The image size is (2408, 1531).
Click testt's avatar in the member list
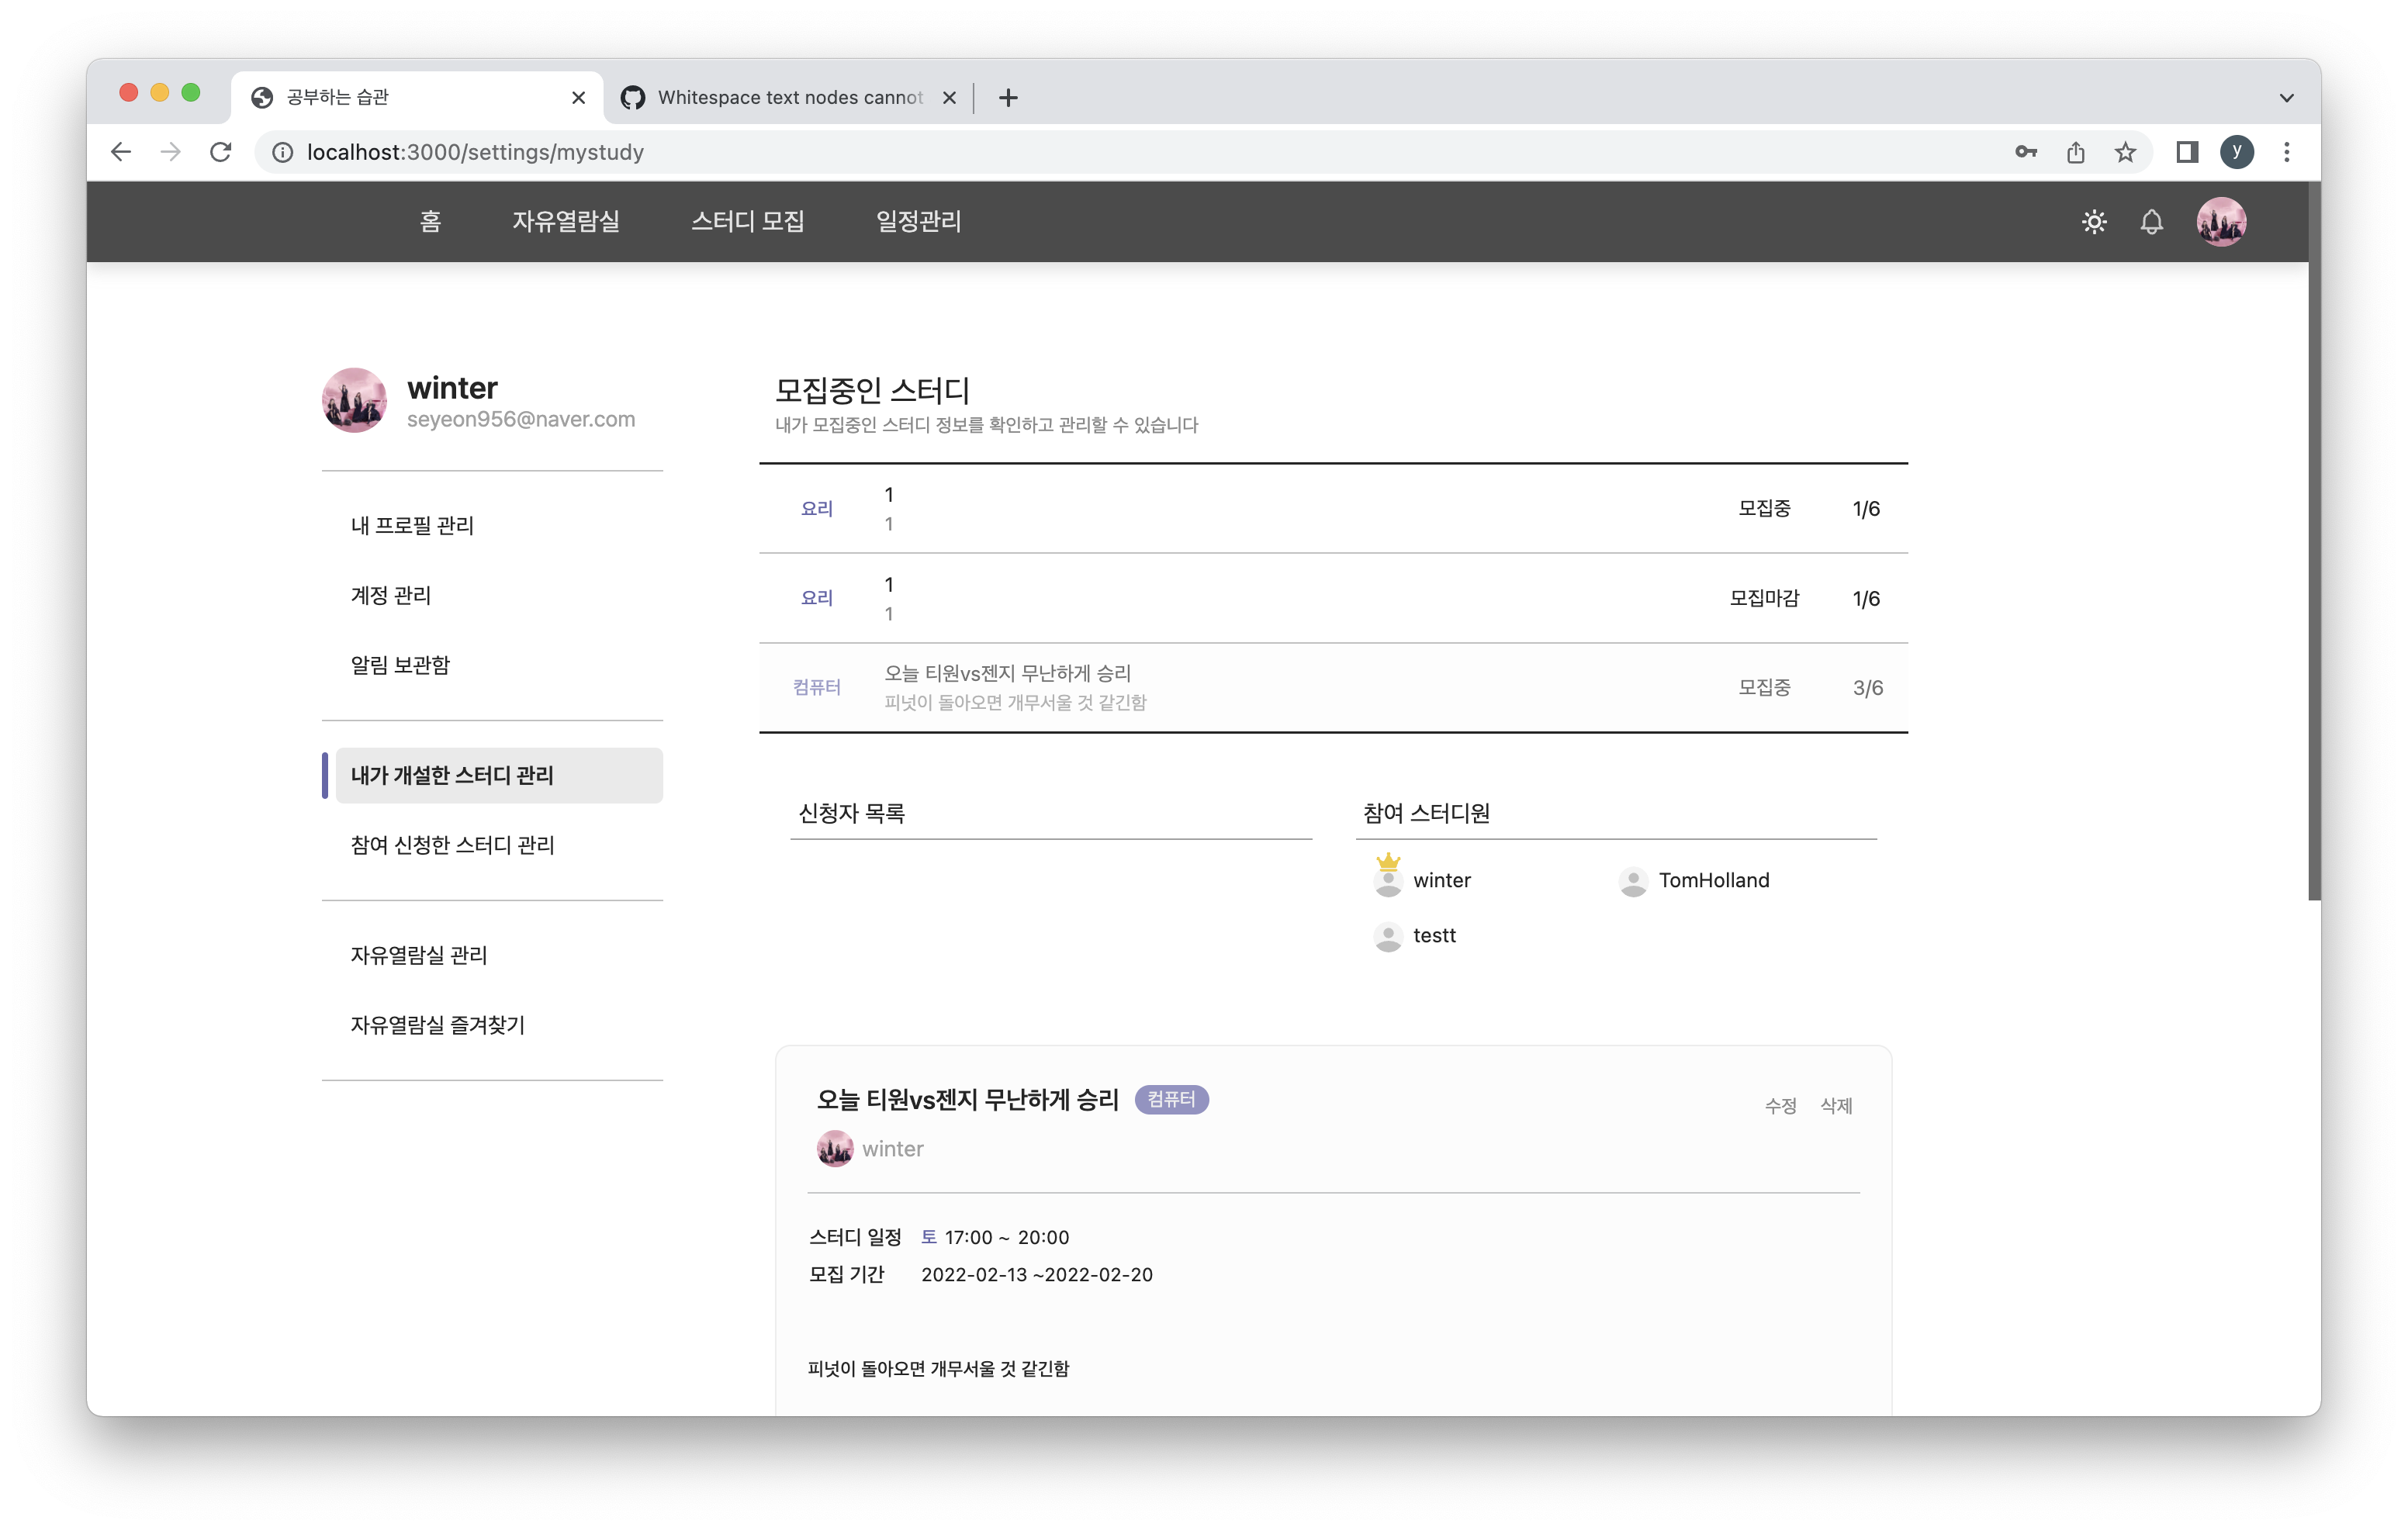pos(1387,937)
